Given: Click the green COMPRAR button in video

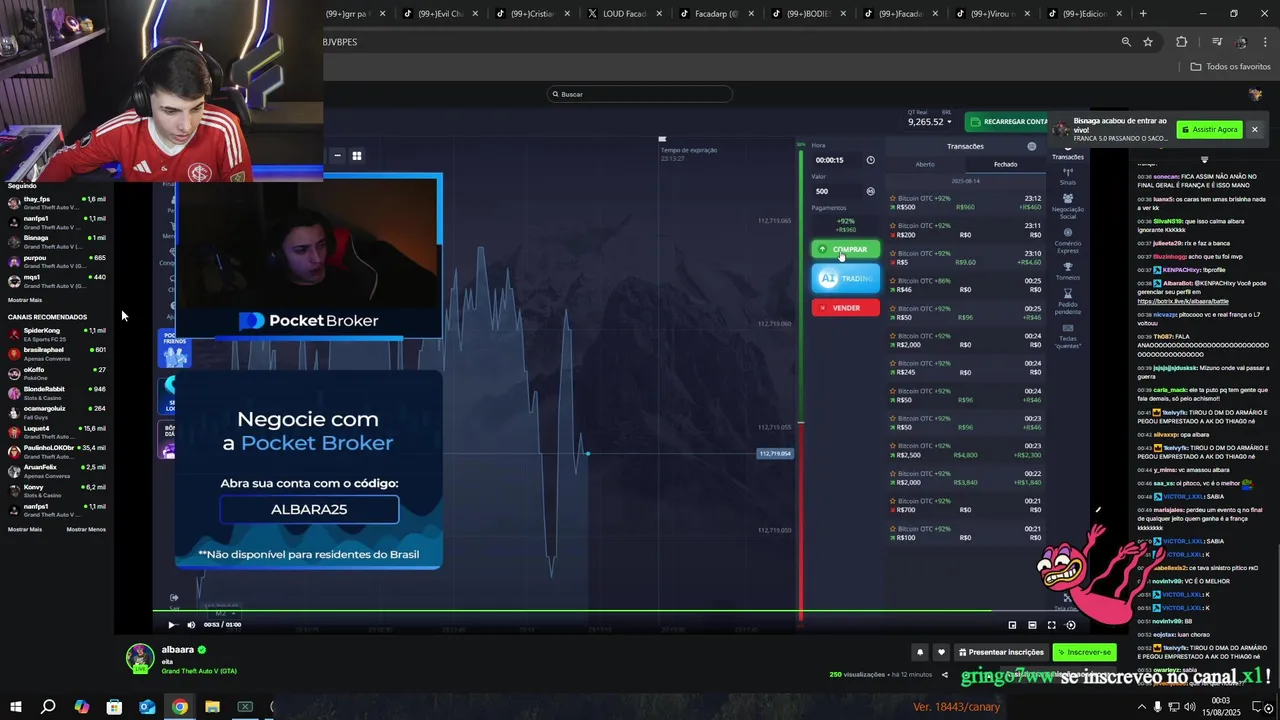Looking at the screenshot, I should point(846,249).
